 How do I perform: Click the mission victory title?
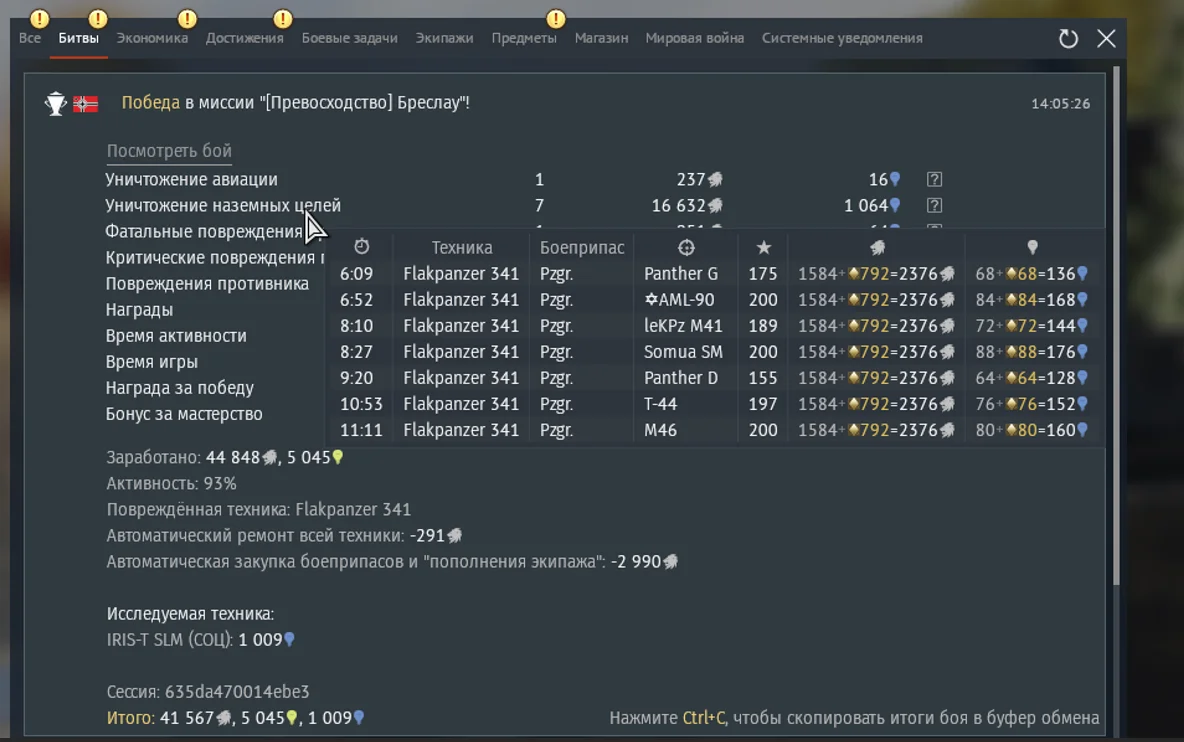click(295, 103)
